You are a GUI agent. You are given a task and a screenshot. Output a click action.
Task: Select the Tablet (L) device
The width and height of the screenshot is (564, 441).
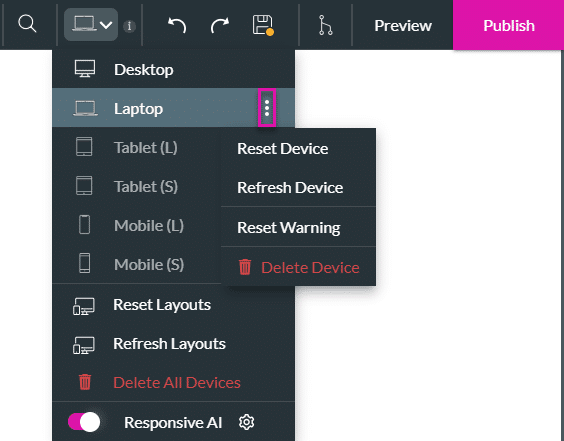pos(137,147)
